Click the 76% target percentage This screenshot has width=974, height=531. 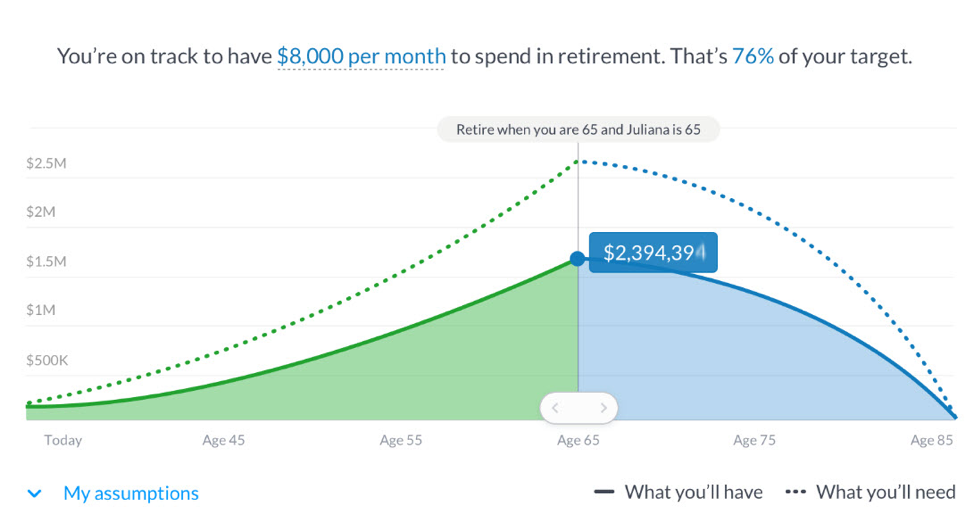coord(753,56)
